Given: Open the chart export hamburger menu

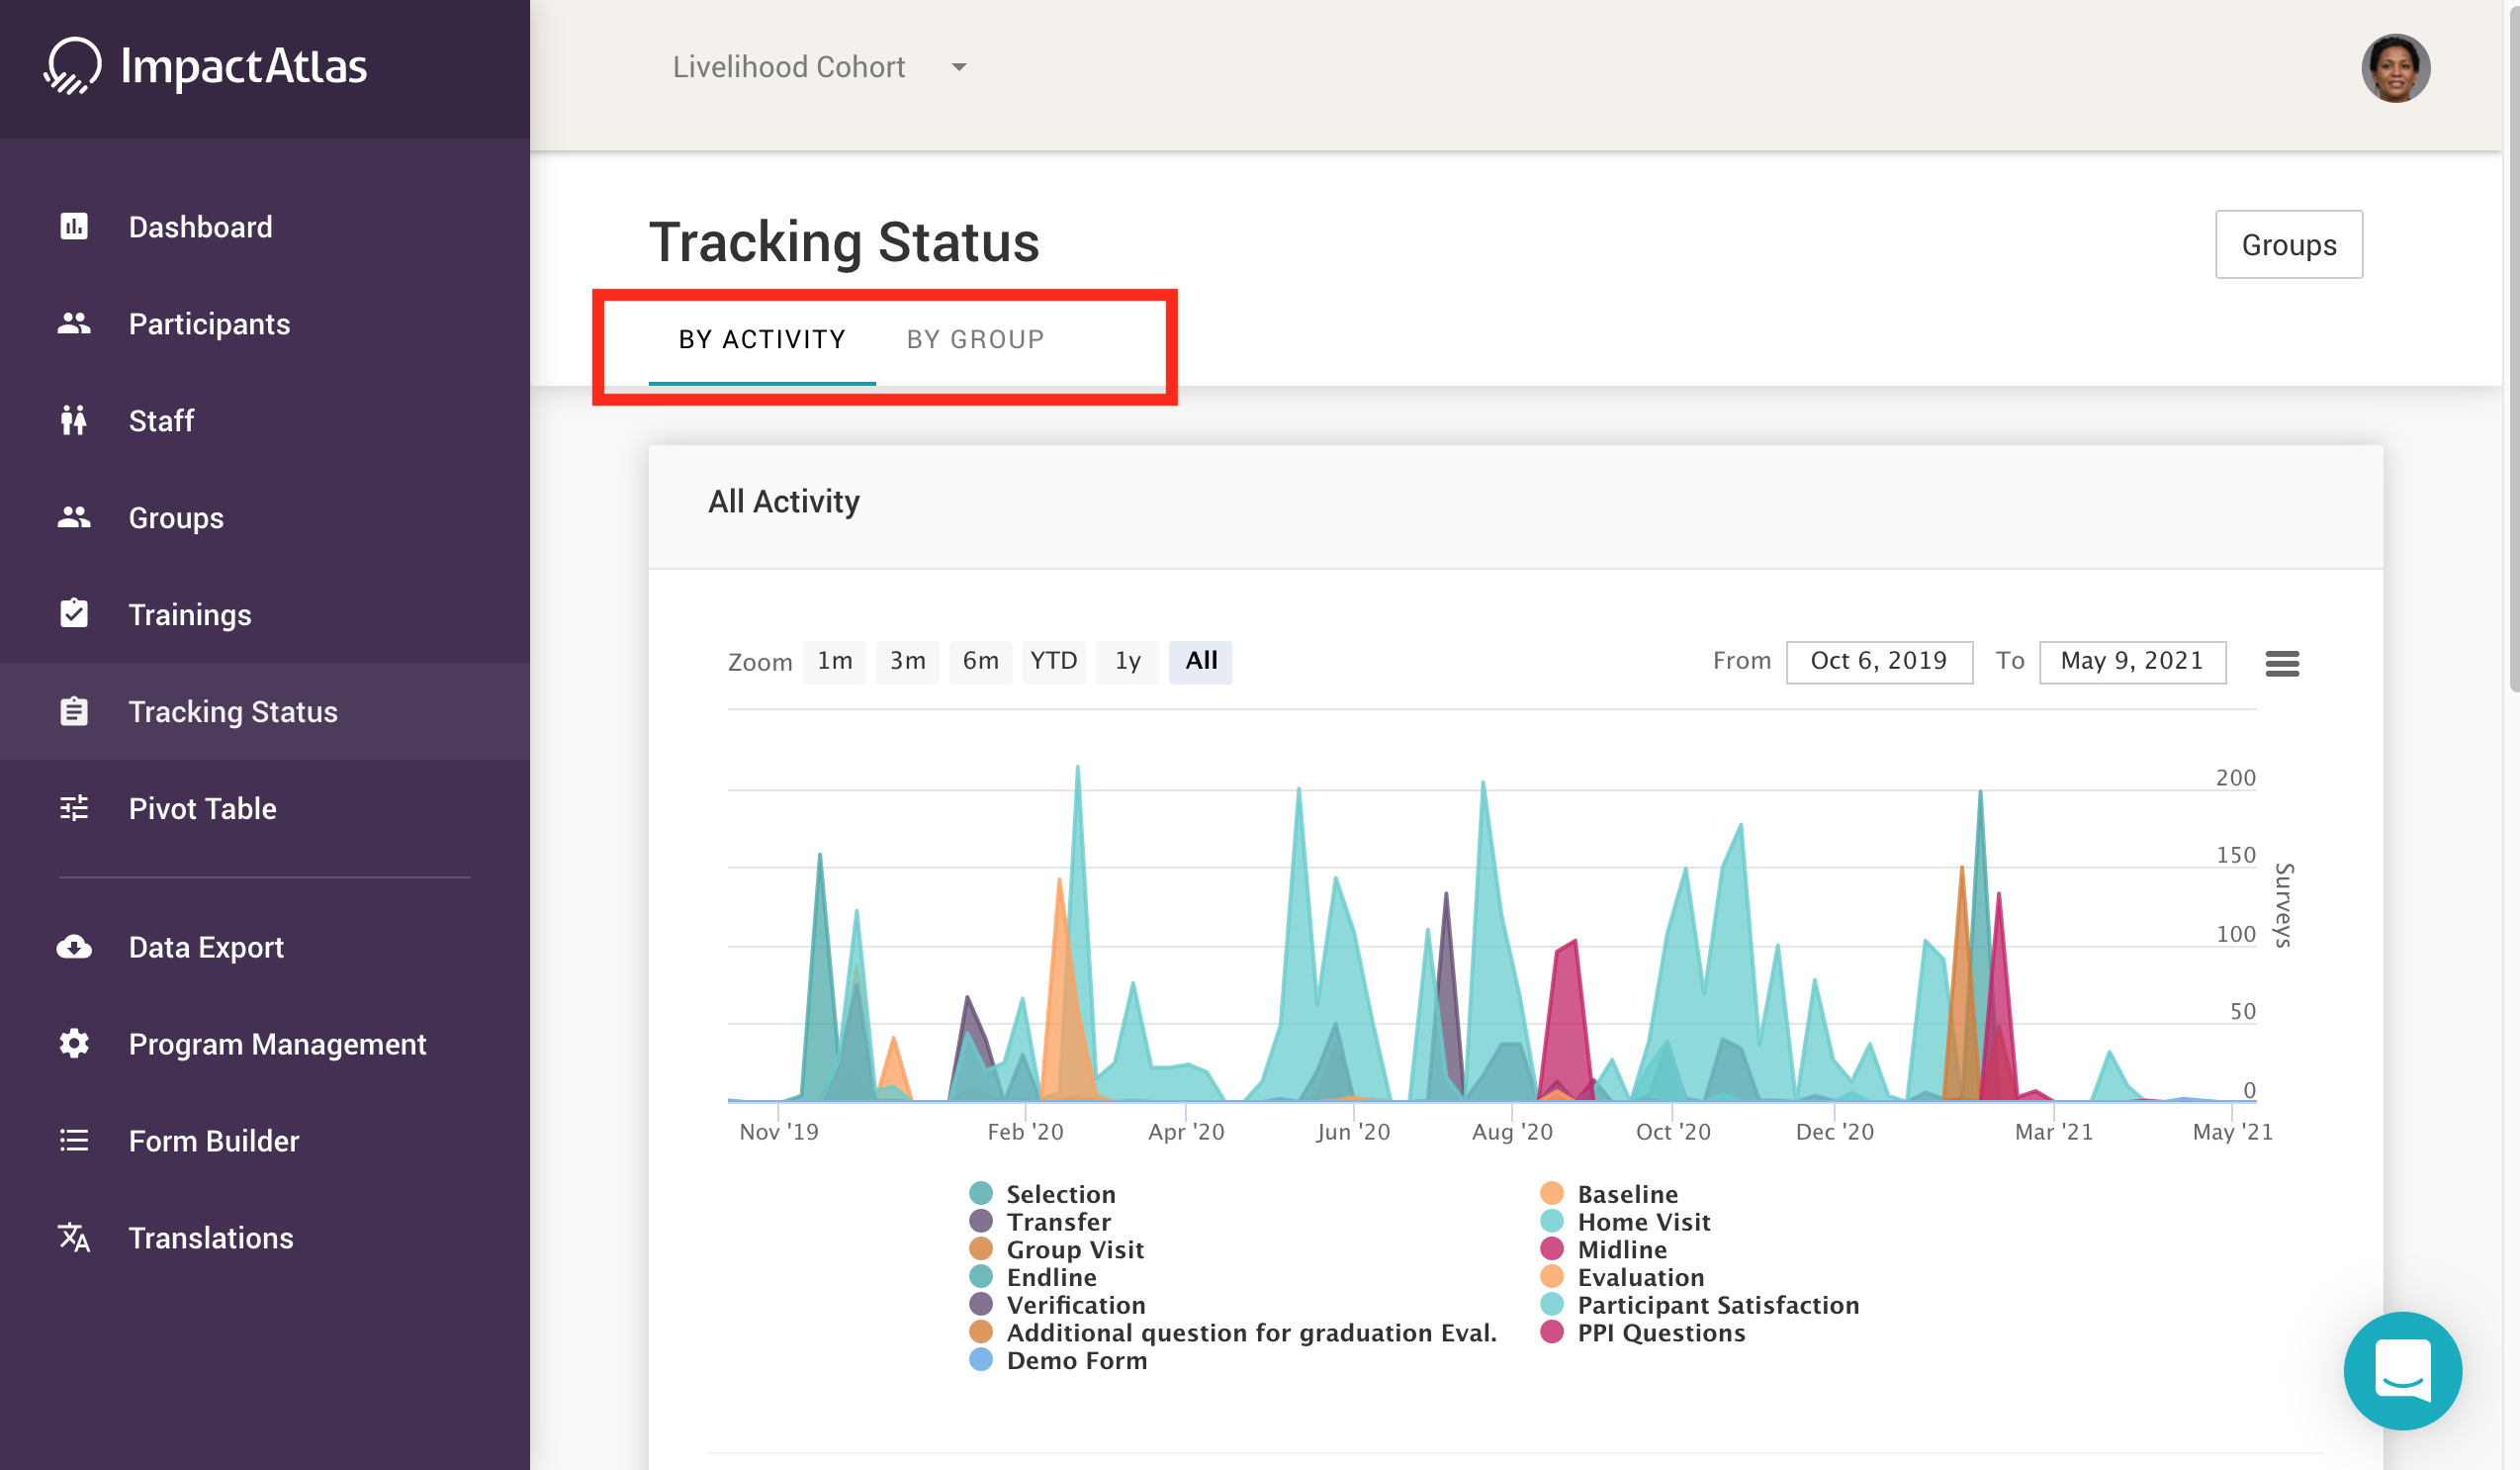Looking at the screenshot, I should 2283,662.
